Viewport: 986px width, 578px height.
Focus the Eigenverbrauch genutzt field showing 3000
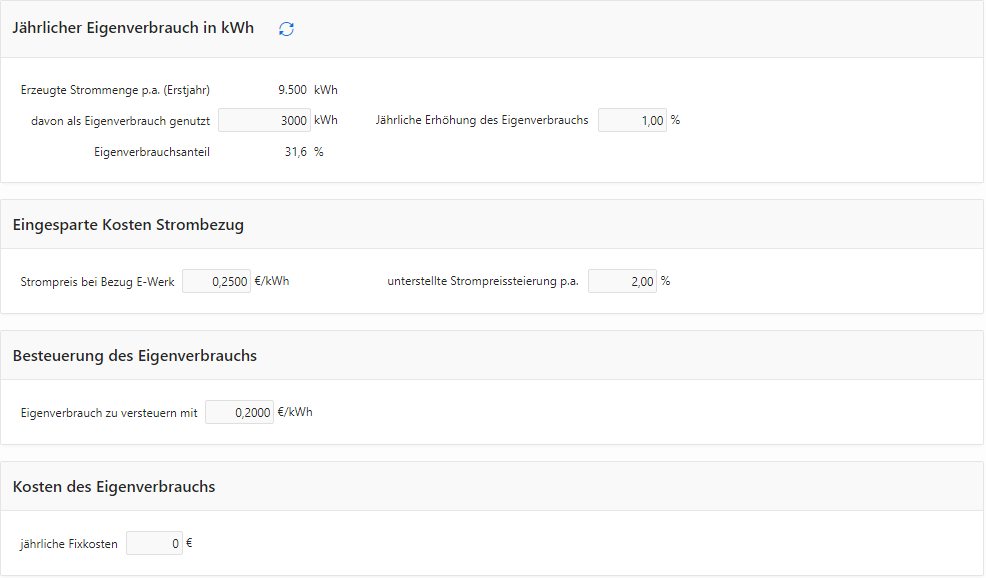coord(264,120)
